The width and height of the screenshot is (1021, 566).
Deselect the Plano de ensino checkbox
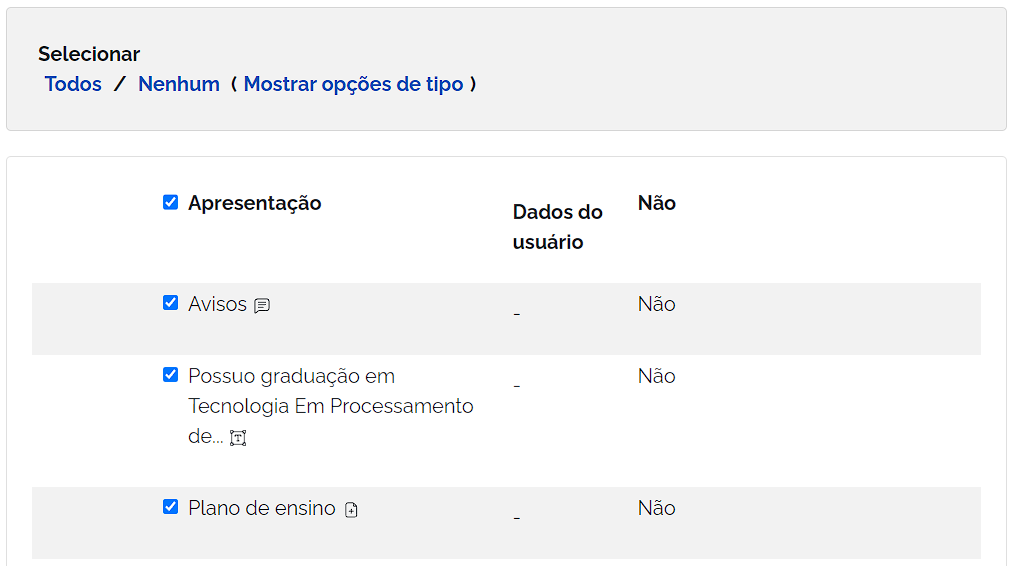[170, 507]
